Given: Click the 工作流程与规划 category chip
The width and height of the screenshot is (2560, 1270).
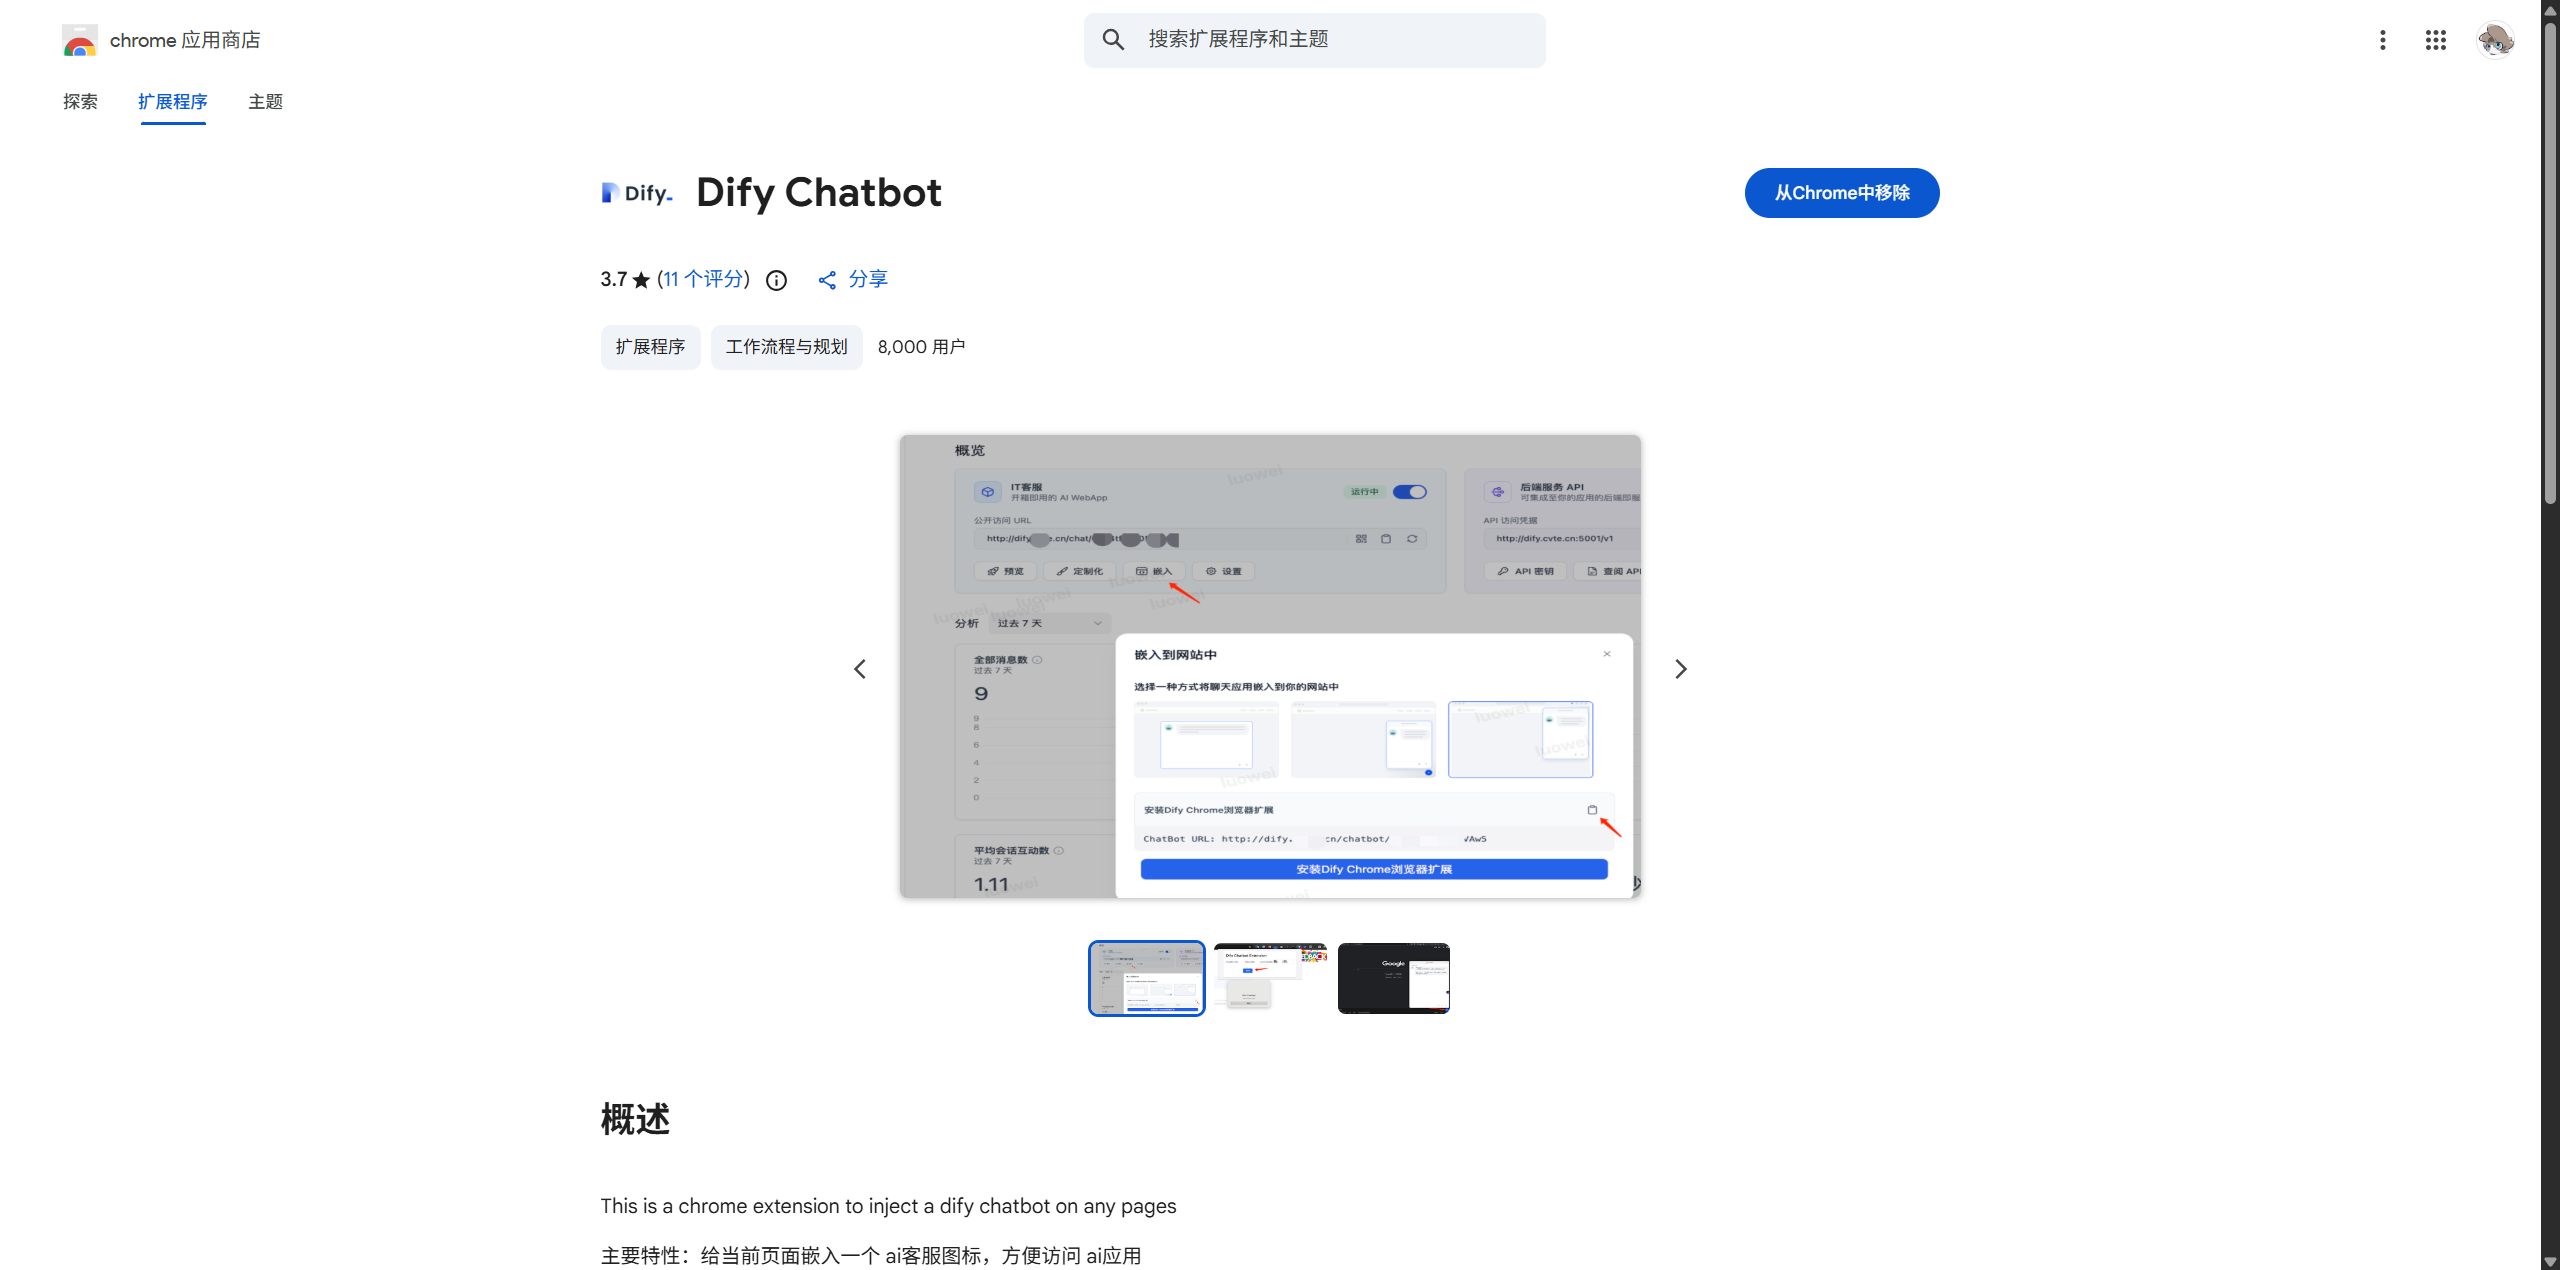Looking at the screenshot, I should [786, 347].
